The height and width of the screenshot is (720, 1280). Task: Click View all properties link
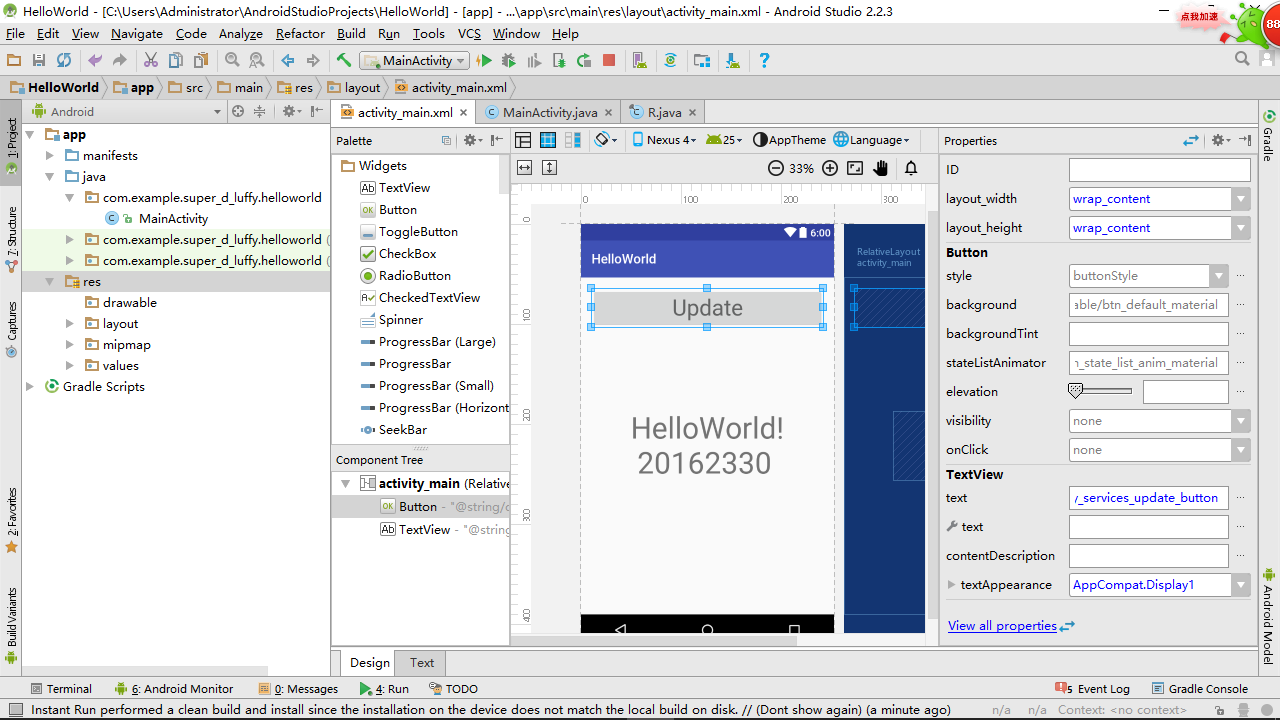(x=1002, y=626)
